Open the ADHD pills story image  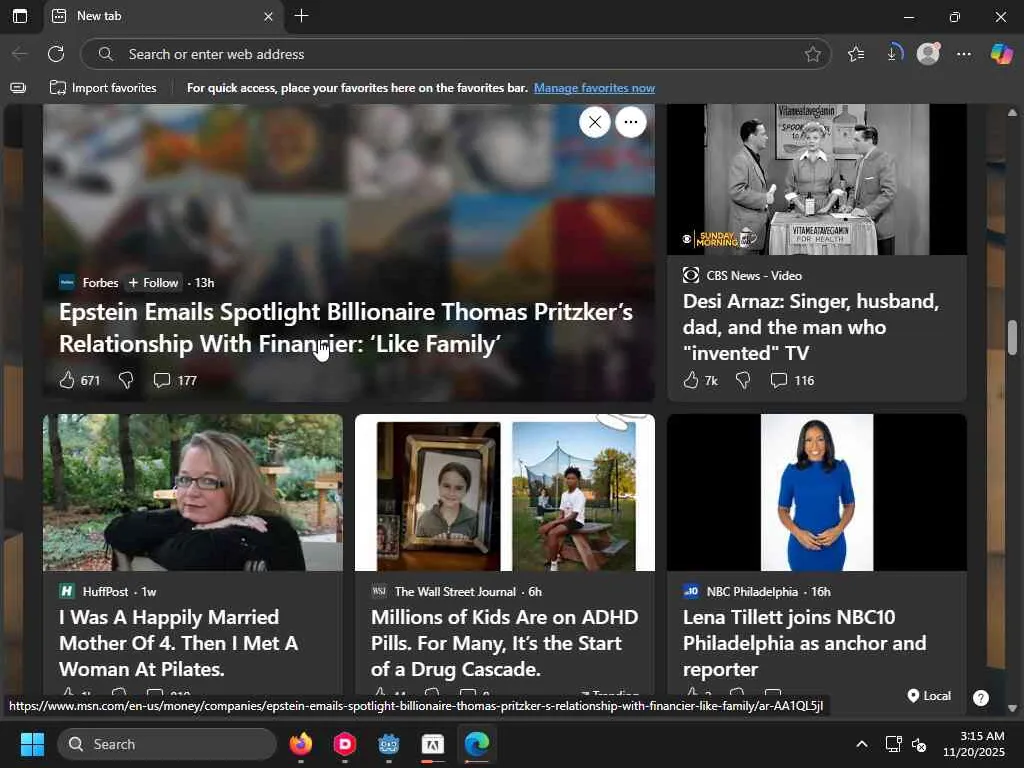click(x=505, y=492)
